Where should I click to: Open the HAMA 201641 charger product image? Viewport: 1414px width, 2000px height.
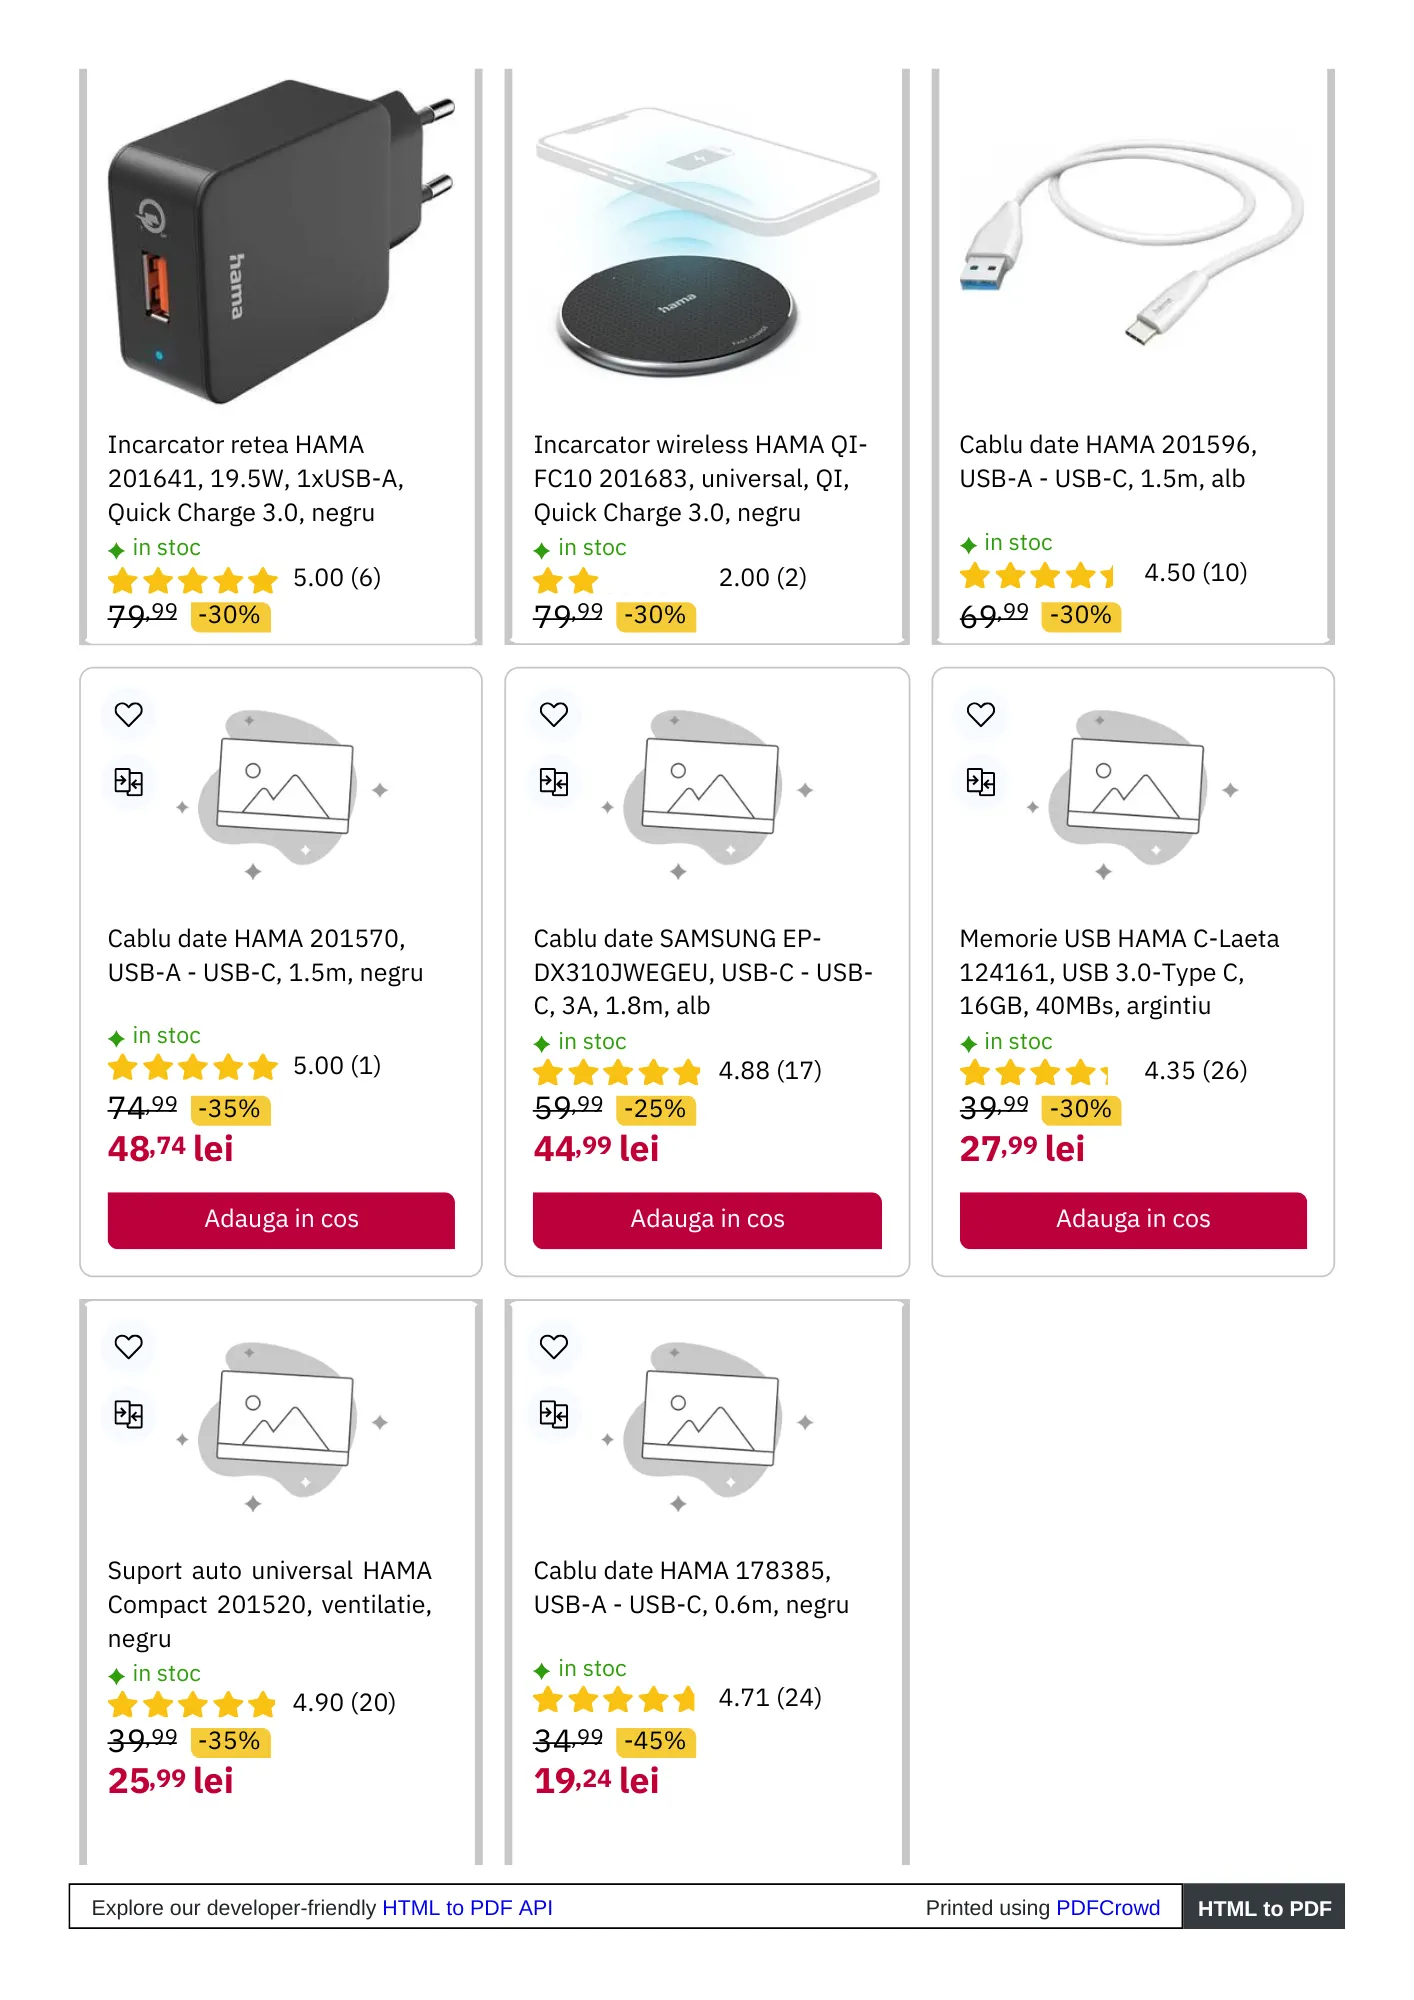coord(281,242)
